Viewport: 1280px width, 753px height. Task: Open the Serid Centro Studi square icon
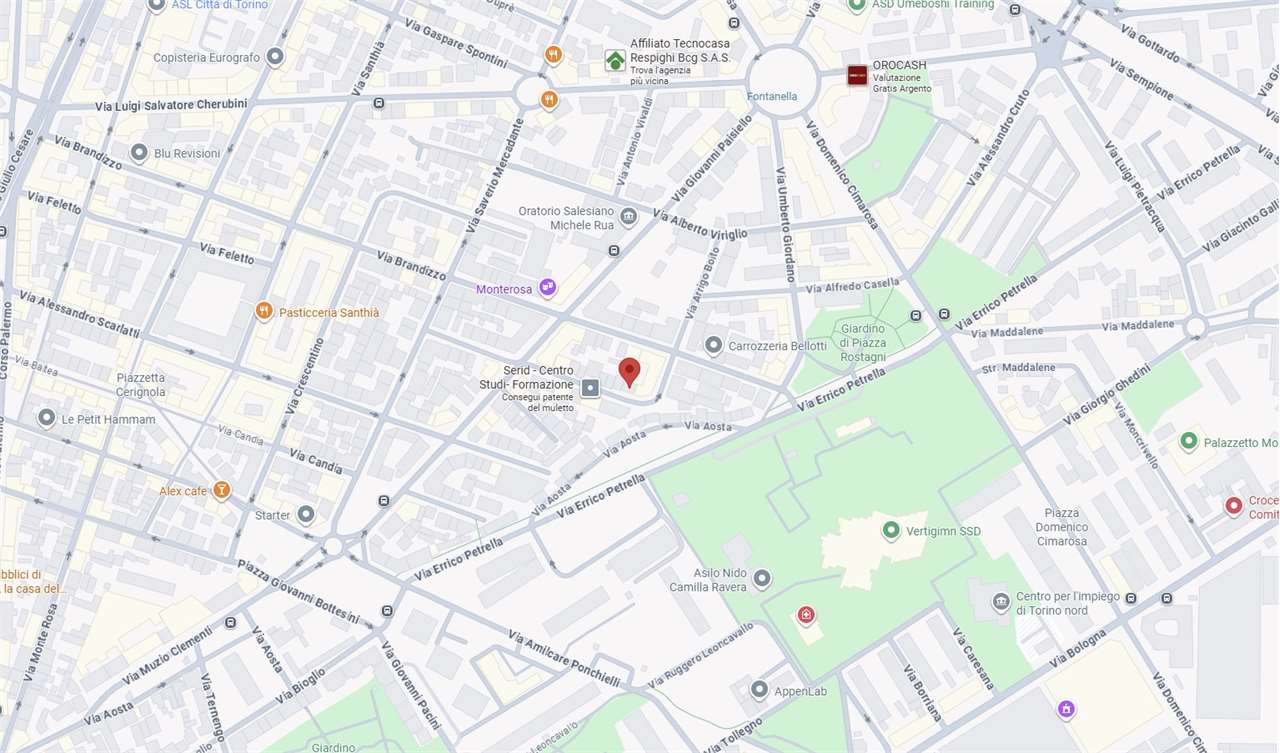click(590, 387)
